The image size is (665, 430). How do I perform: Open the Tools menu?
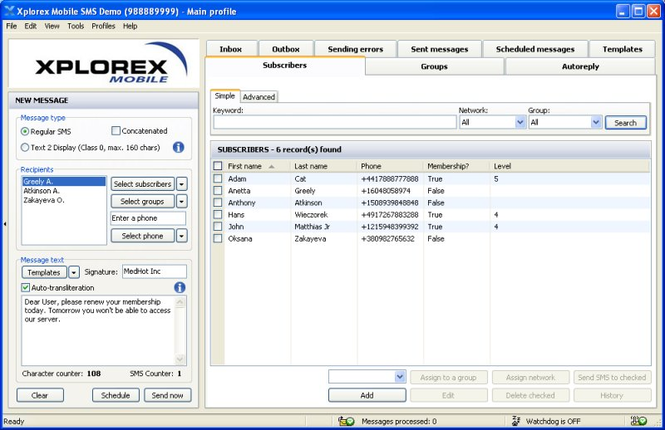click(x=75, y=26)
